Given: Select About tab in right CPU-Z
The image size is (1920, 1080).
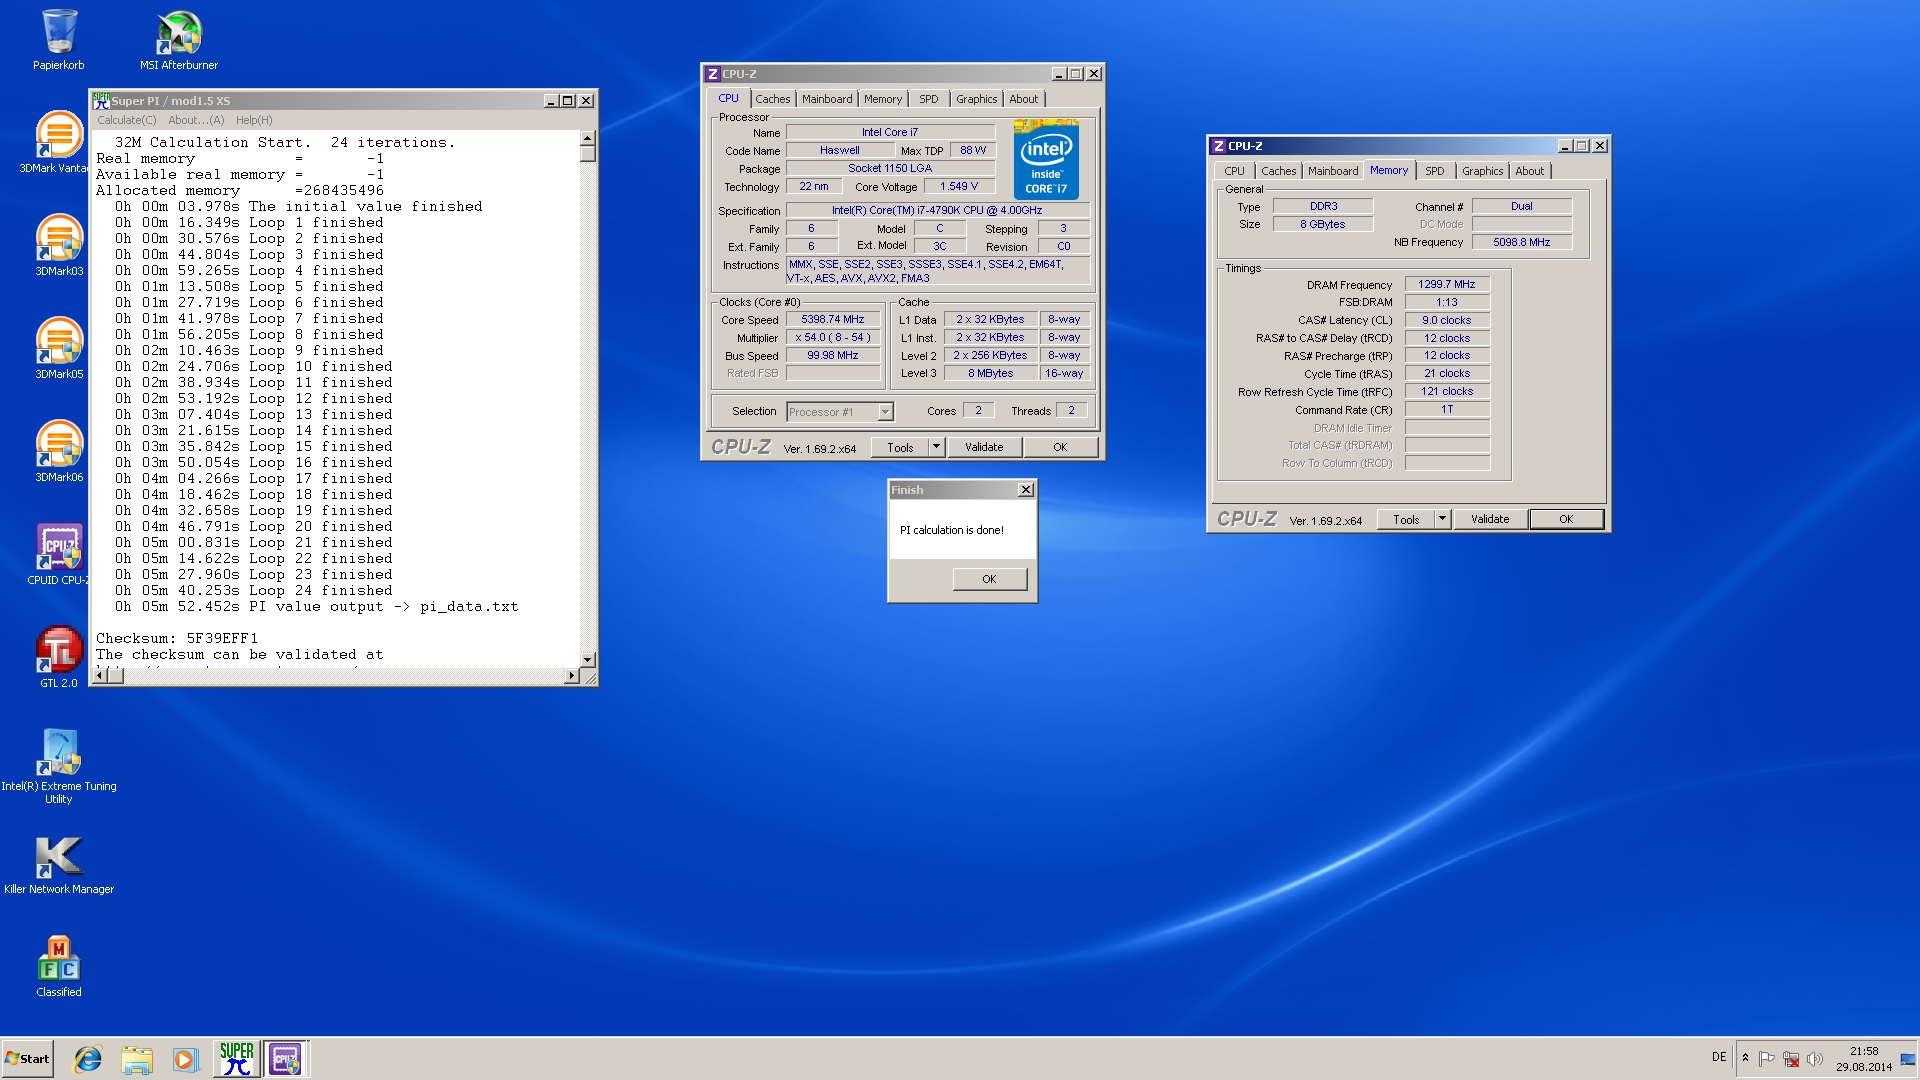Looking at the screenshot, I should (x=1529, y=171).
